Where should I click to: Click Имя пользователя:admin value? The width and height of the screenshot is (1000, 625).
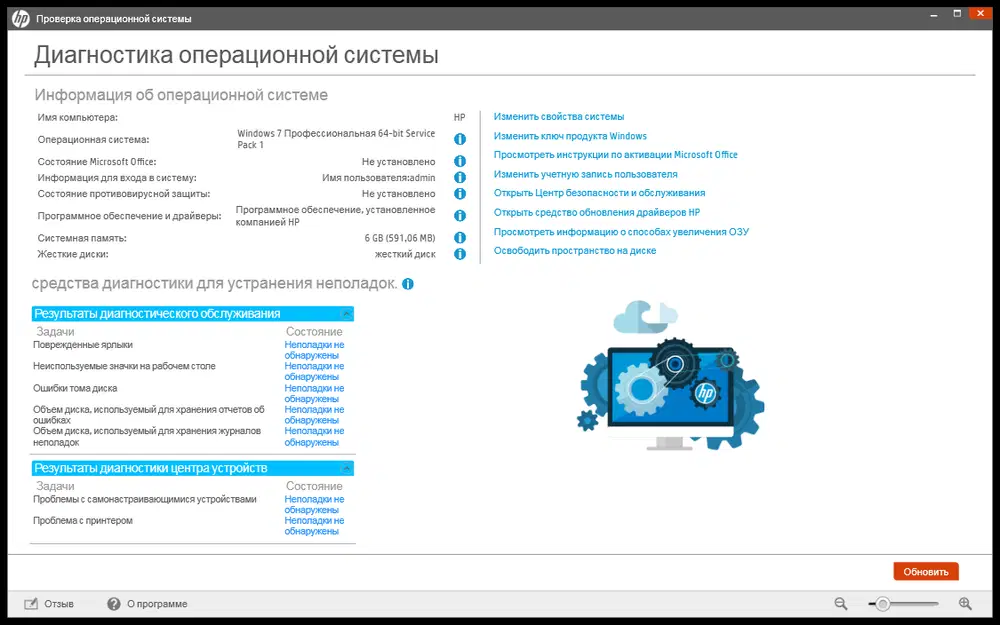(x=379, y=178)
